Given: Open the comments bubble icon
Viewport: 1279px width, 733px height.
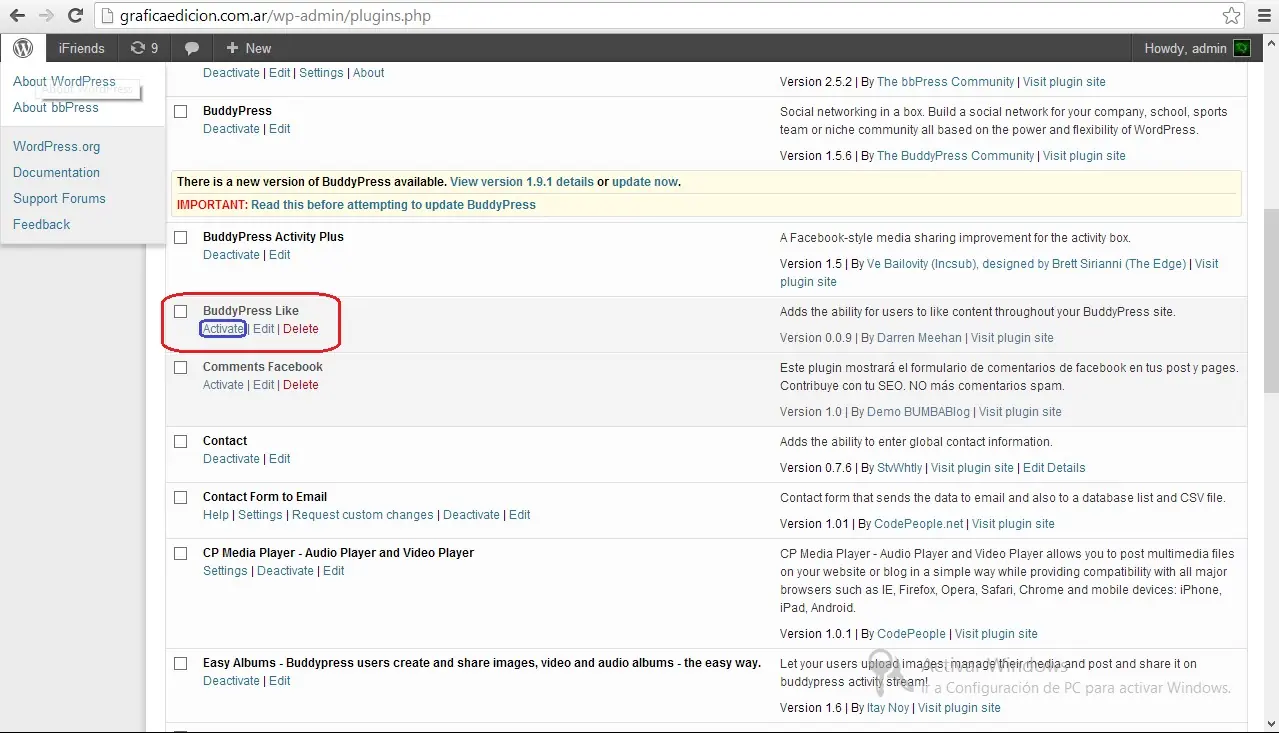Looking at the screenshot, I should tap(192, 48).
